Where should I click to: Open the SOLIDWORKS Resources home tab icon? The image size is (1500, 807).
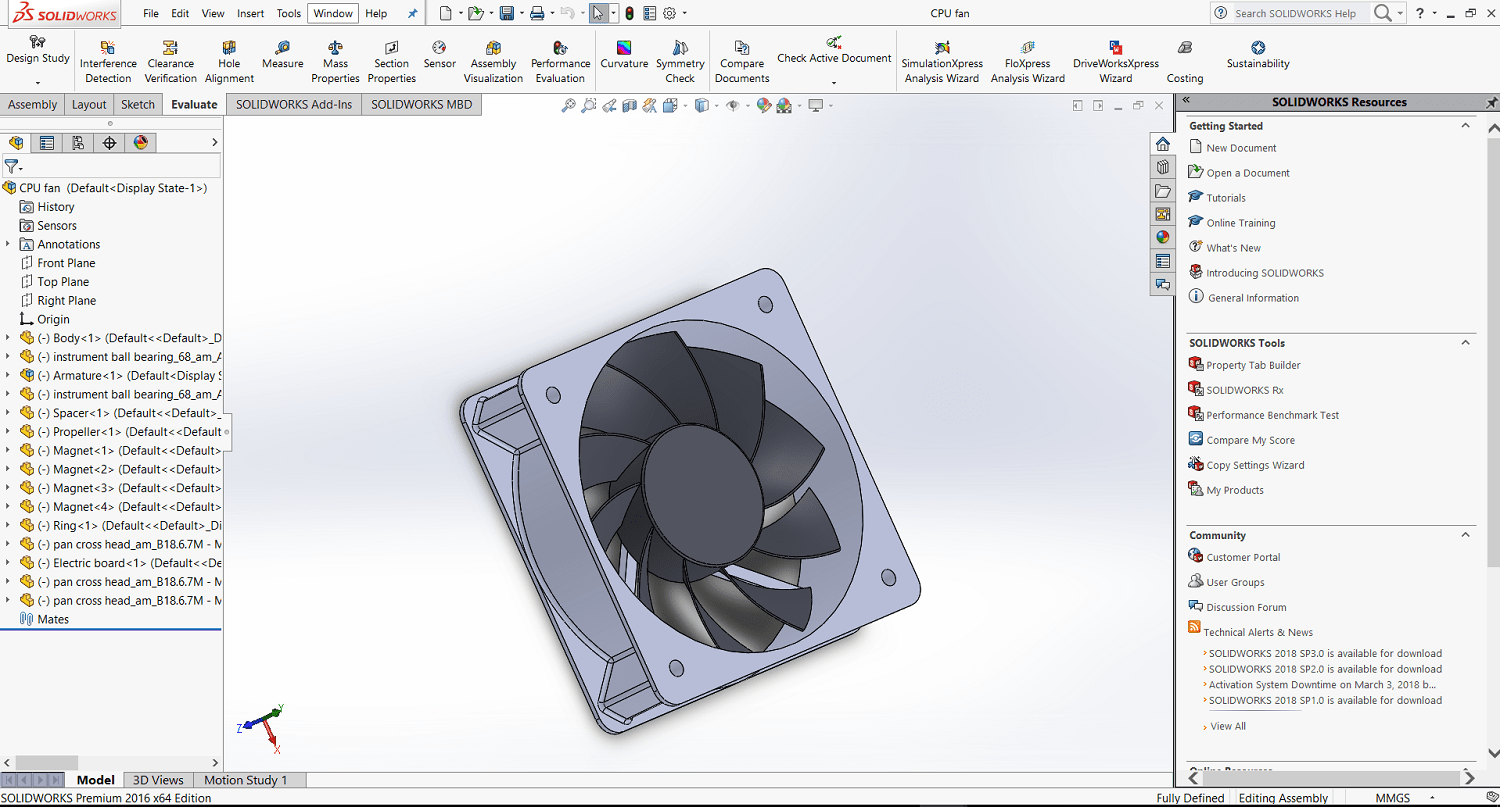1162,144
